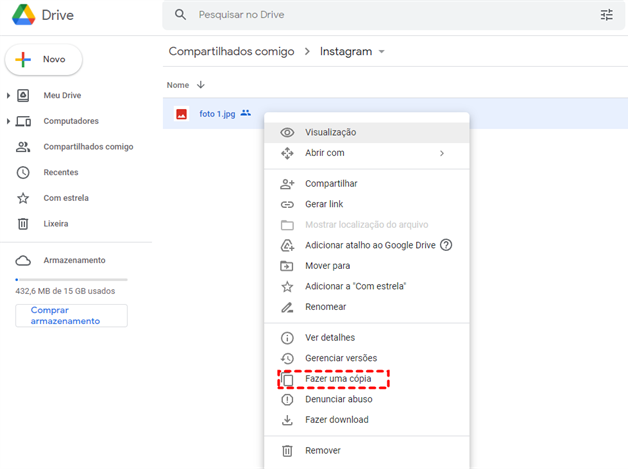Click Mostrar localização do arquivo entry

point(366,225)
